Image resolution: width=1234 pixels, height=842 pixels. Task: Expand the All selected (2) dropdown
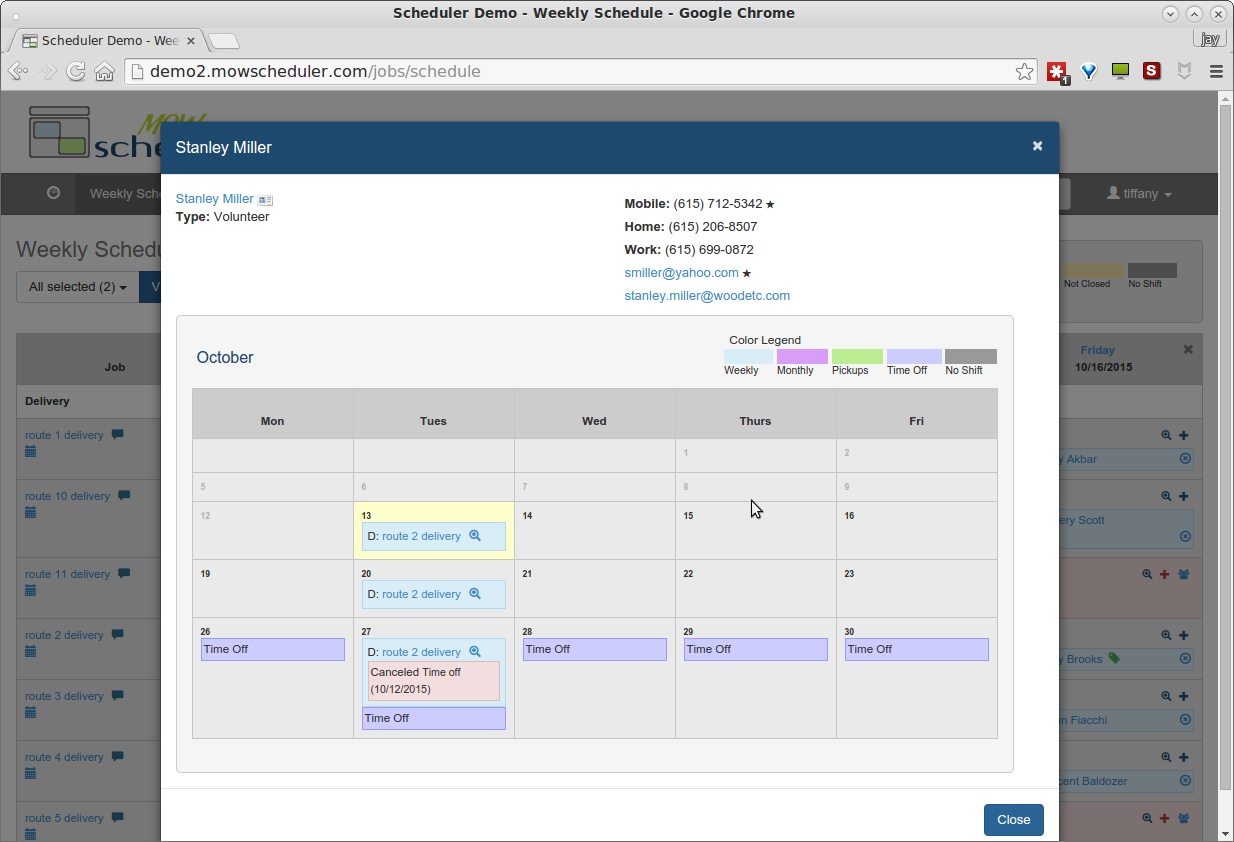(77, 287)
